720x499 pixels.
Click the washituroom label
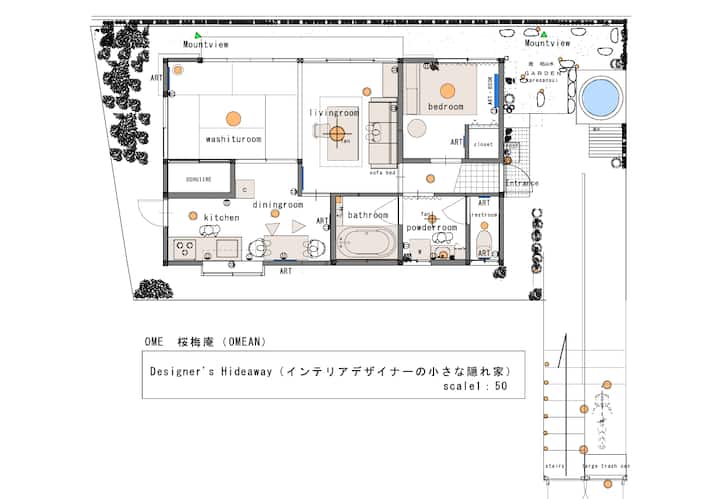[233, 139]
